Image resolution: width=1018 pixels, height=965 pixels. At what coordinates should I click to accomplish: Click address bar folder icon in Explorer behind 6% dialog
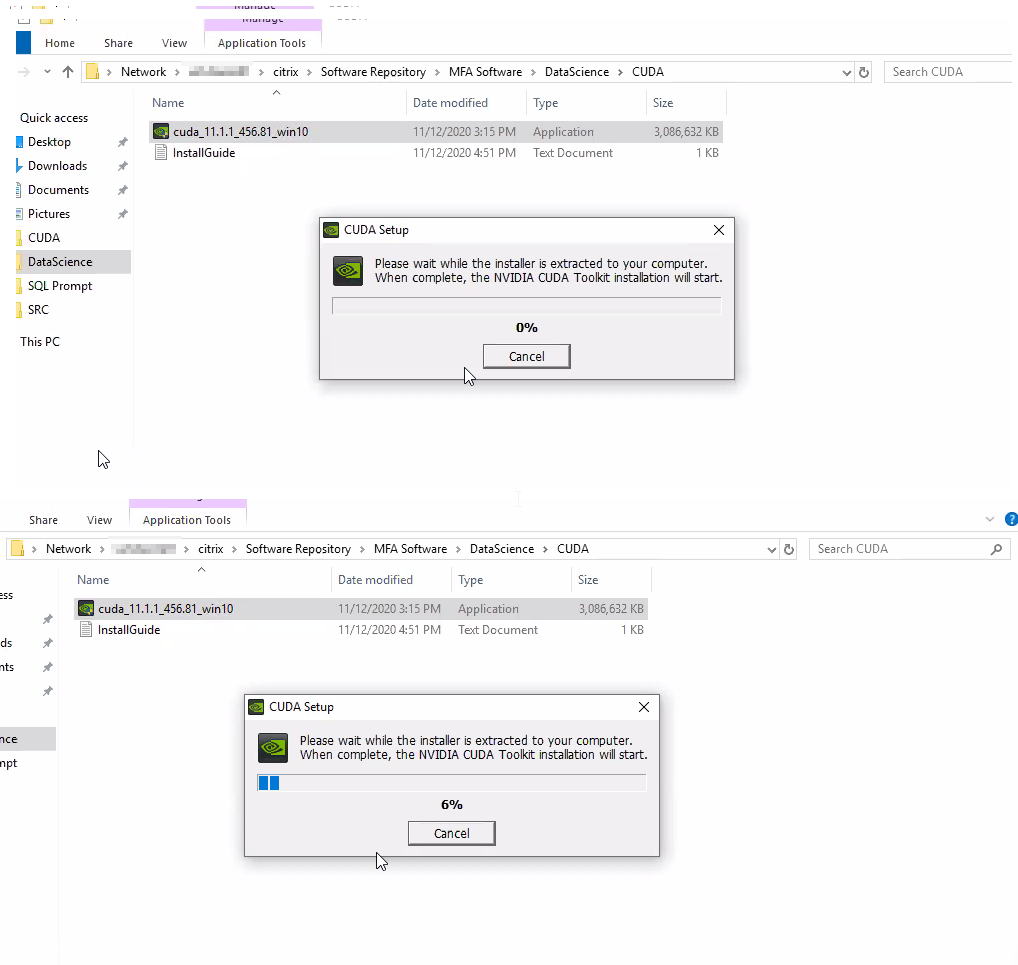[18, 549]
